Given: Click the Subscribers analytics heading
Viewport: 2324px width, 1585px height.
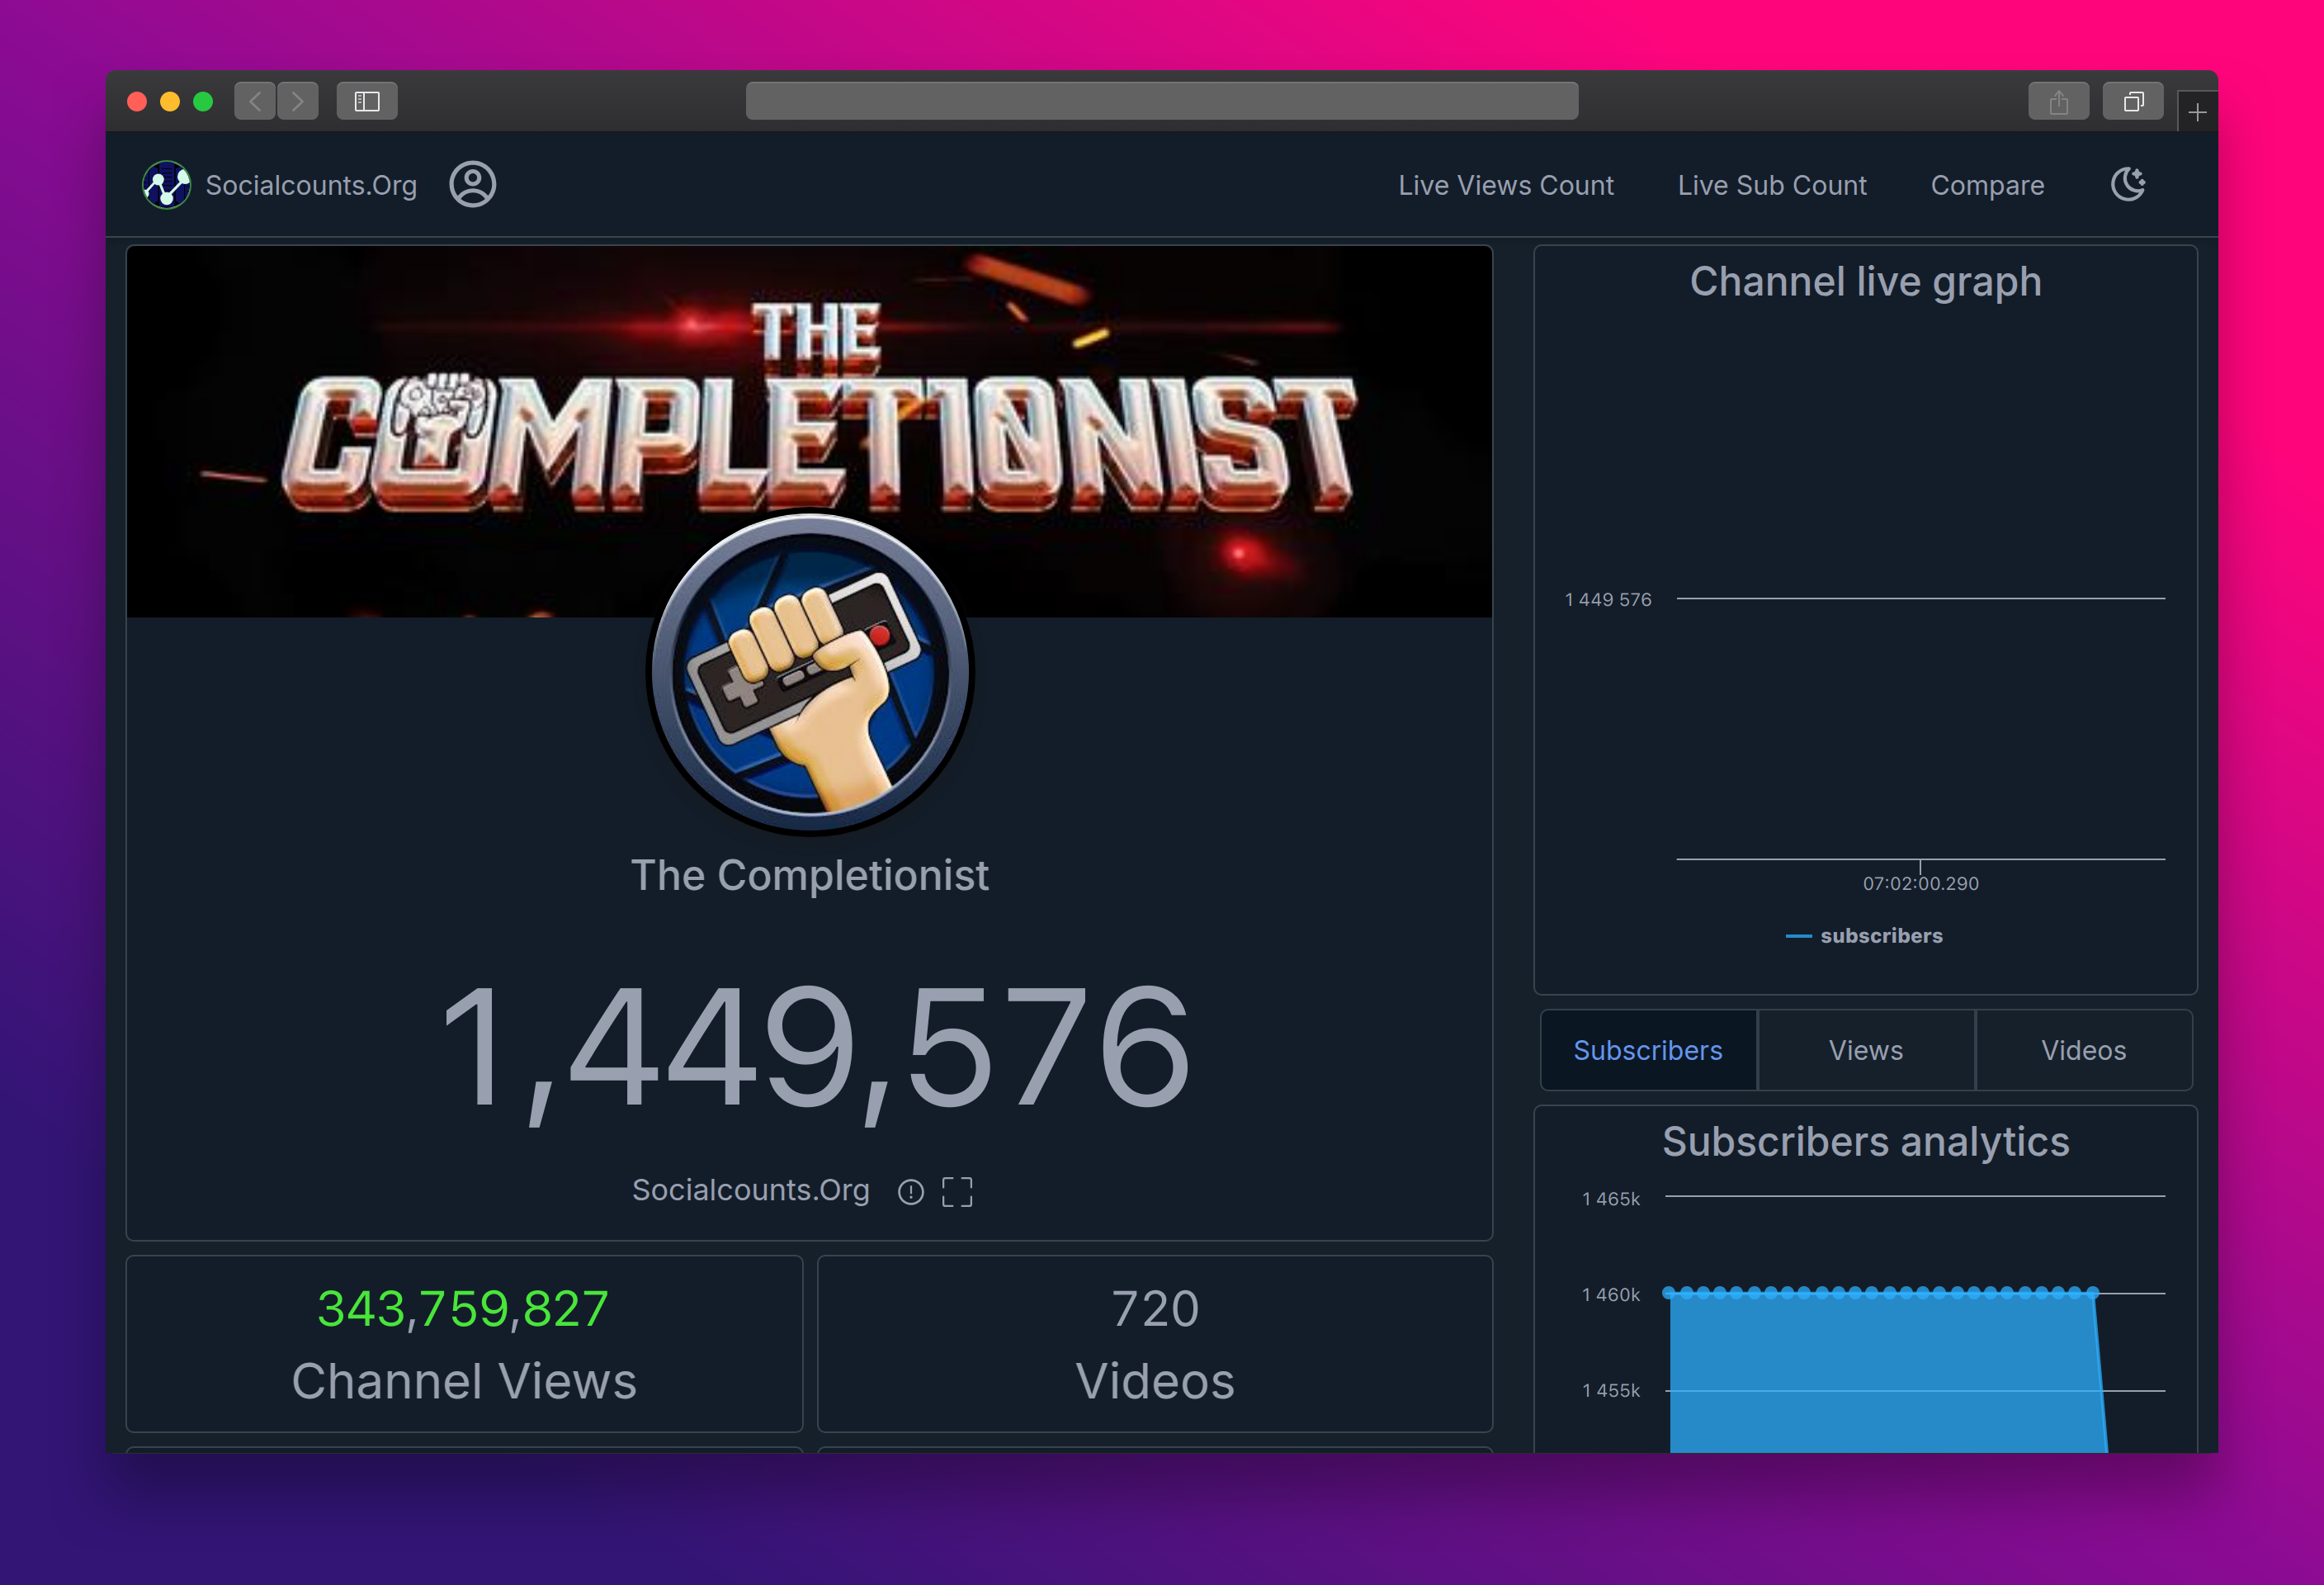Looking at the screenshot, I should [1866, 1142].
